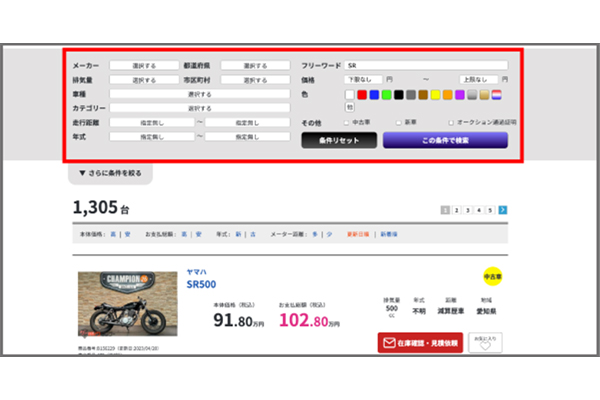
Task: Add SR500 to favorites with heart icon
Action: click(x=485, y=342)
